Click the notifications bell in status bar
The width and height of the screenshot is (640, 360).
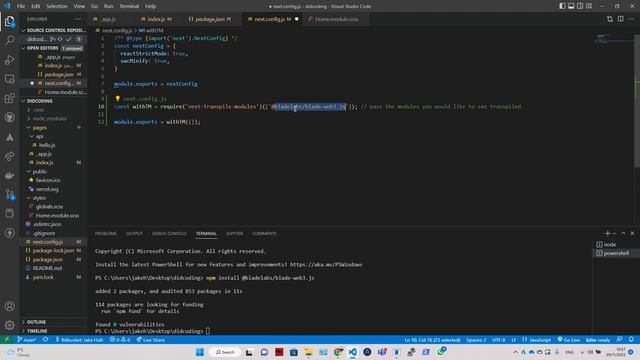pos(631,340)
